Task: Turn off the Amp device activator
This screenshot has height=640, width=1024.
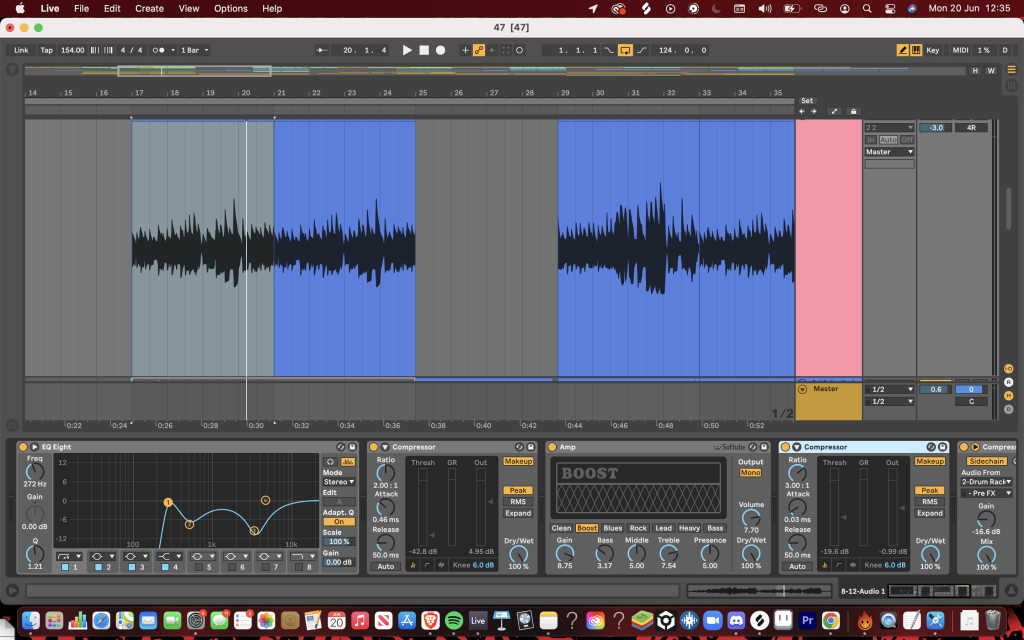Action: click(552, 447)
